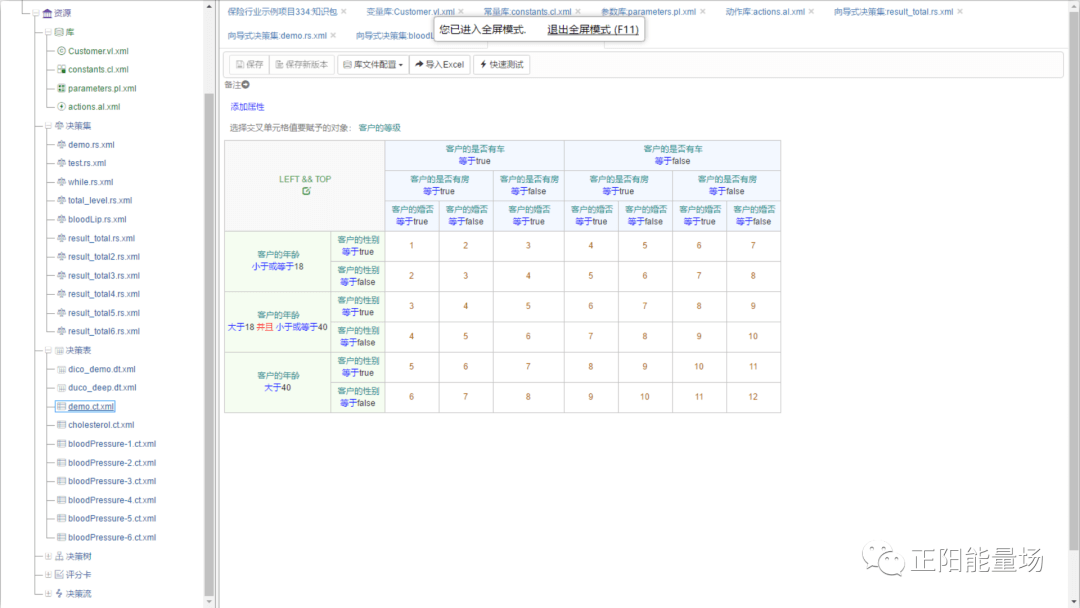Click the 保存 save button

tap(249, 65)
